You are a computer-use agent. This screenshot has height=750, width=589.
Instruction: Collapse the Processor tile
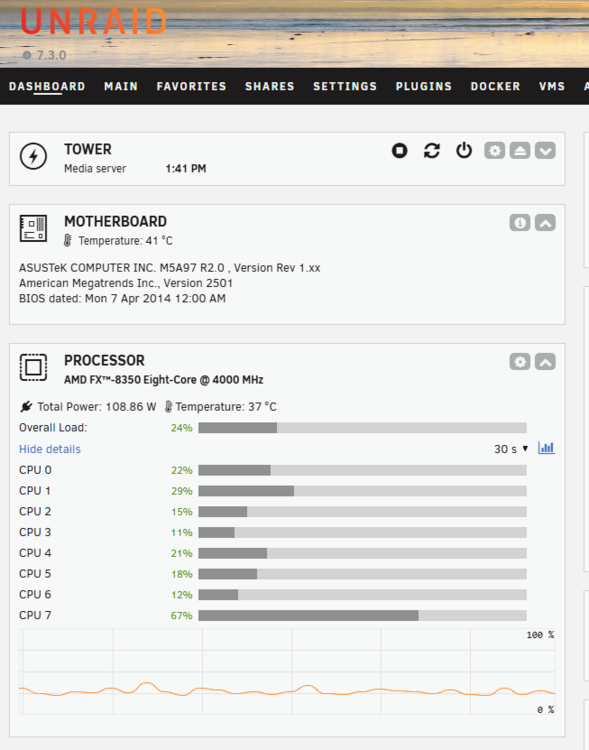pyautogui.click(x=545, y=362)
